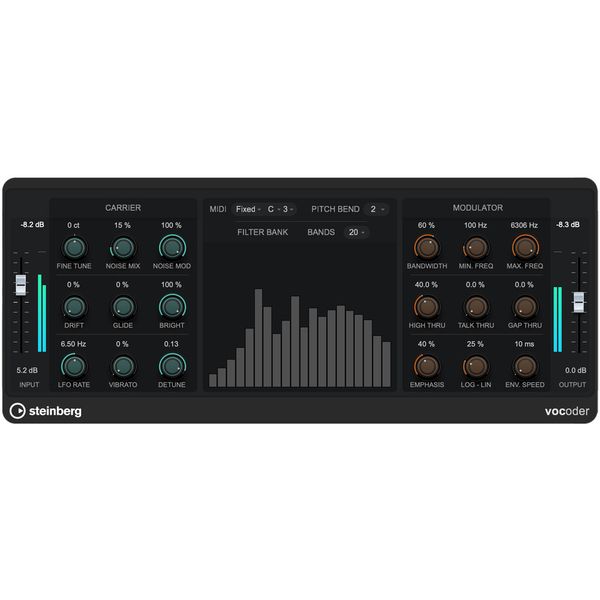Image resolution: width=600 pixels, height=600 pixels.
Task: Click the MODULATOR section header
Action: coord(478,208)
